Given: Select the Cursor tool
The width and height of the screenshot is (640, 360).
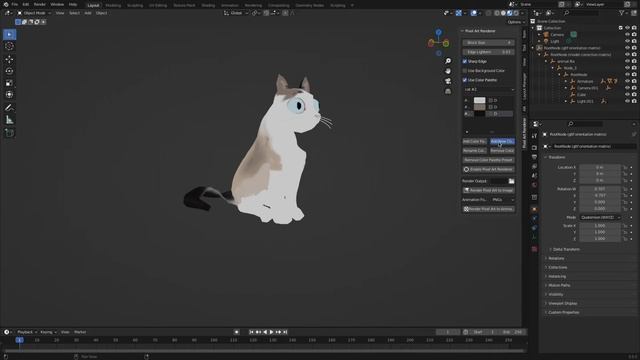Looking at the screenshot, I should [9, 46].
